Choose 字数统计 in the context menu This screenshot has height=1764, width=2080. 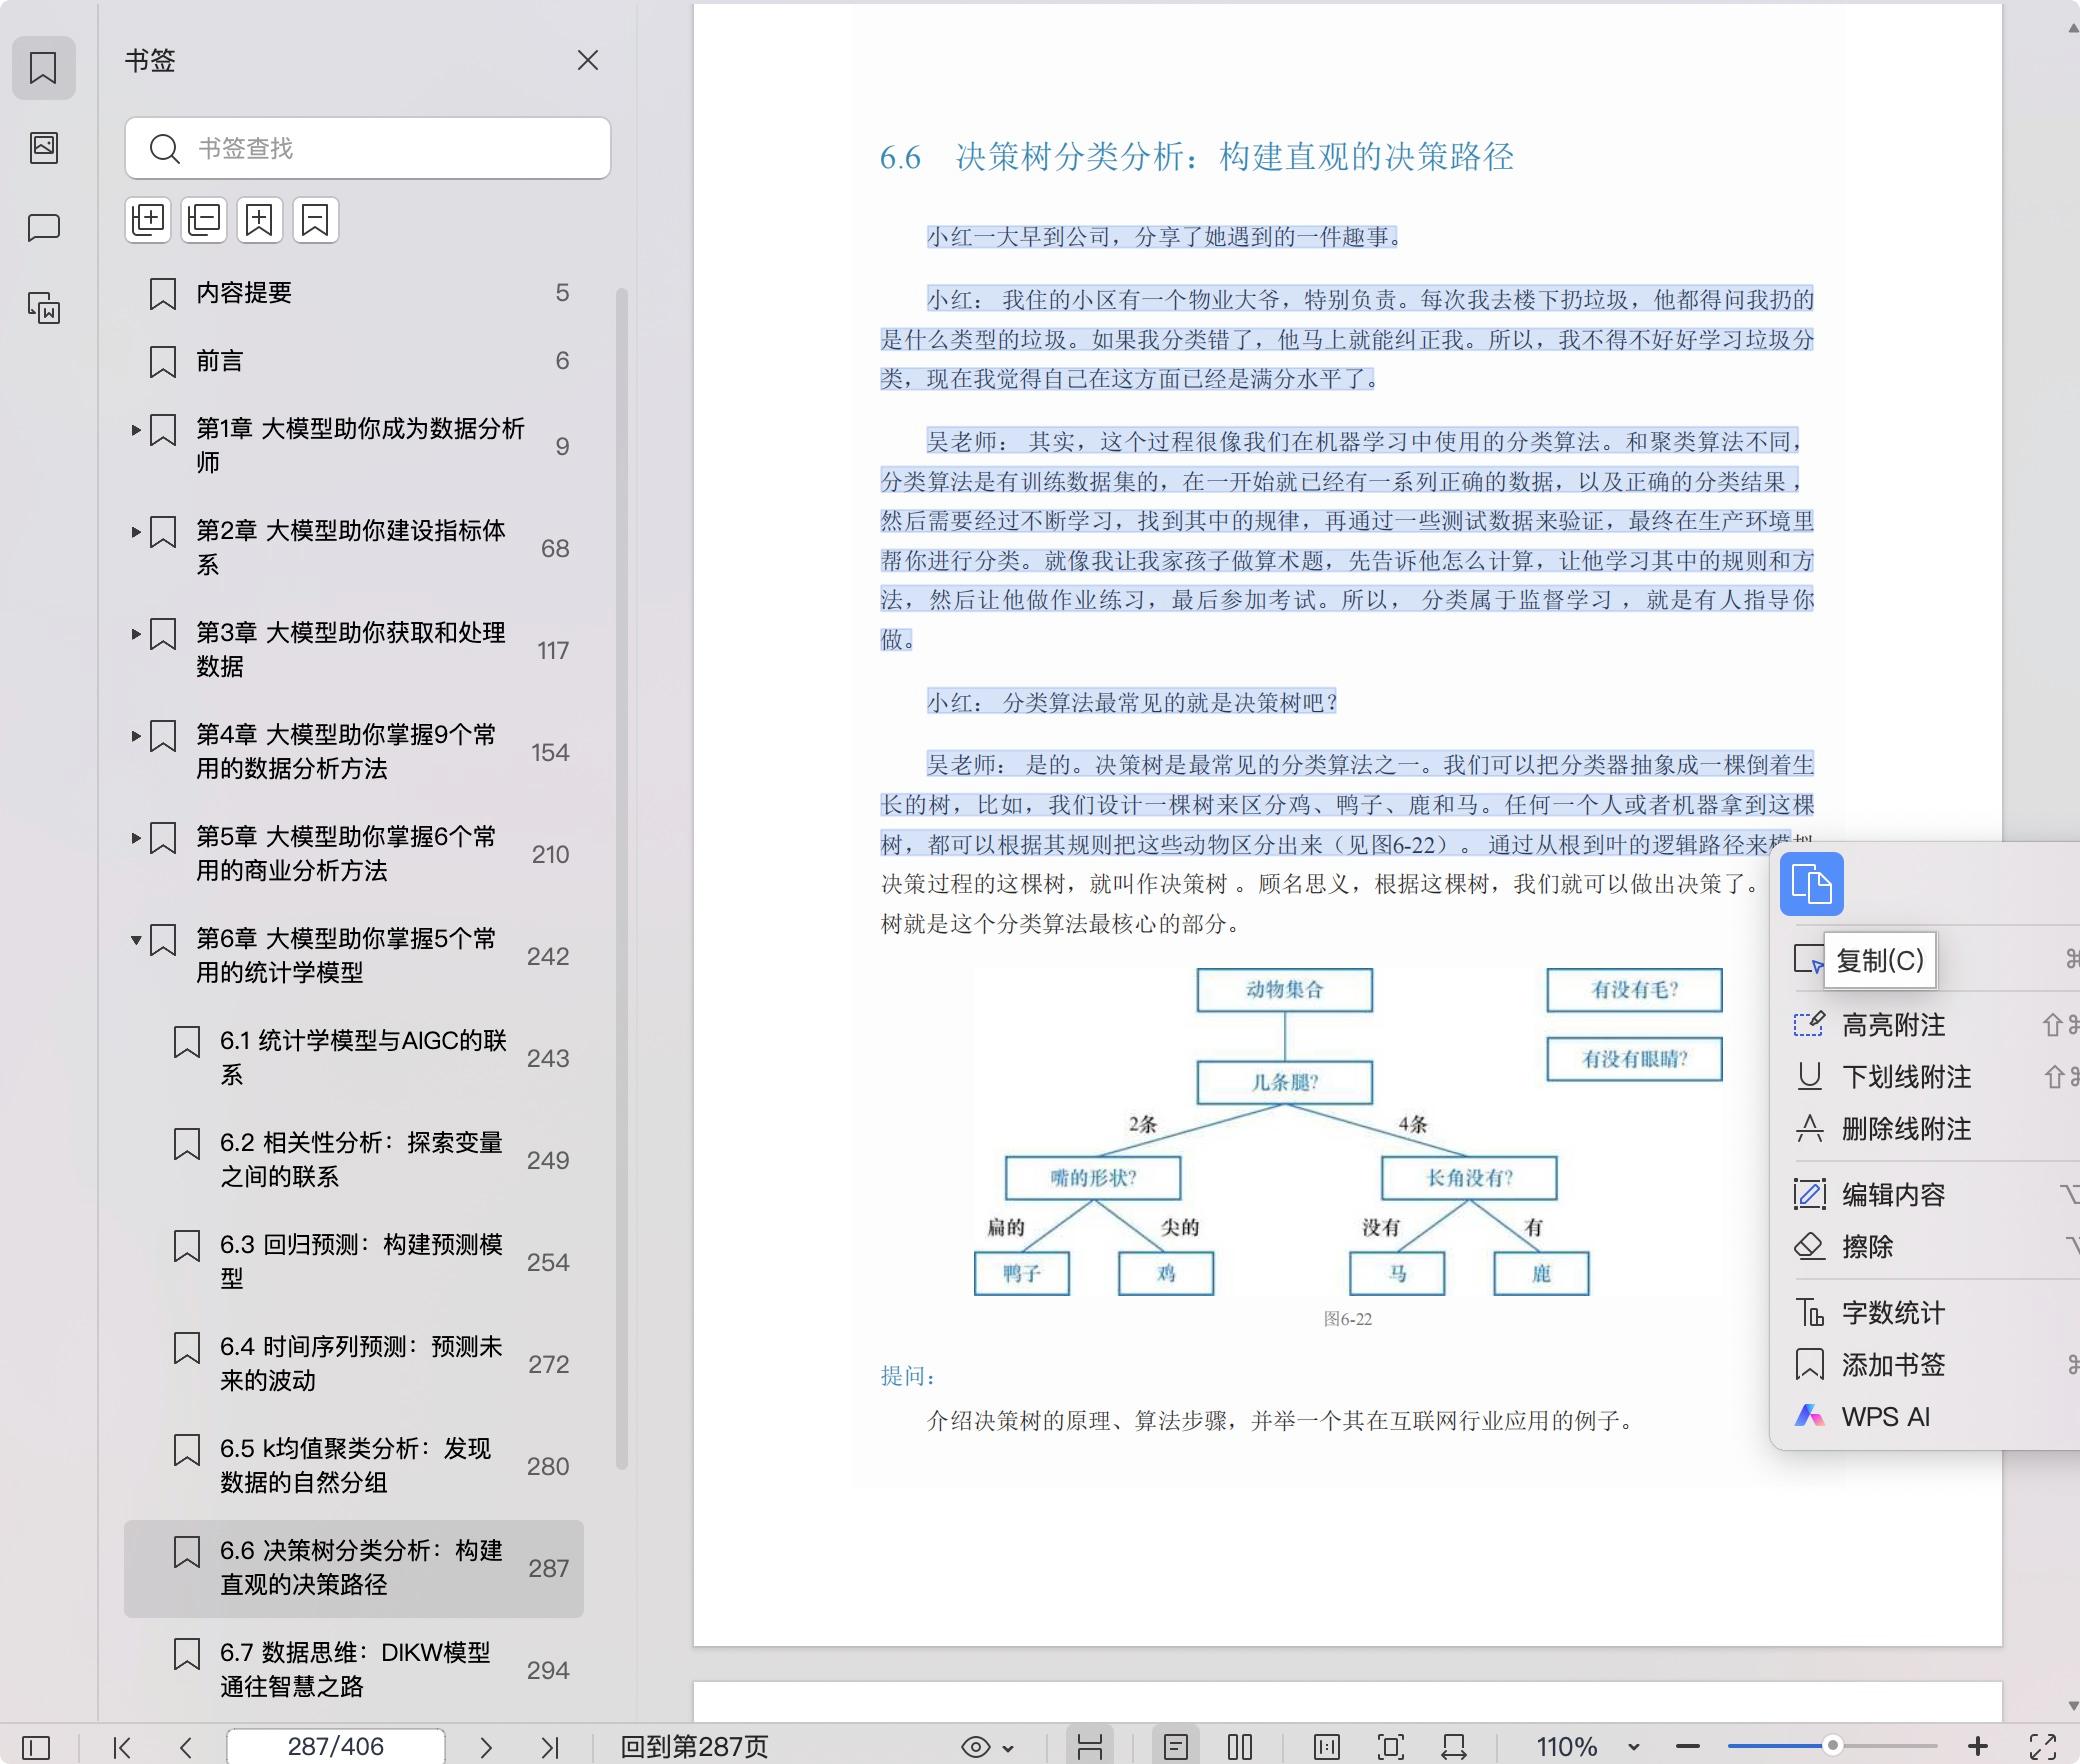point(1893,1313)
